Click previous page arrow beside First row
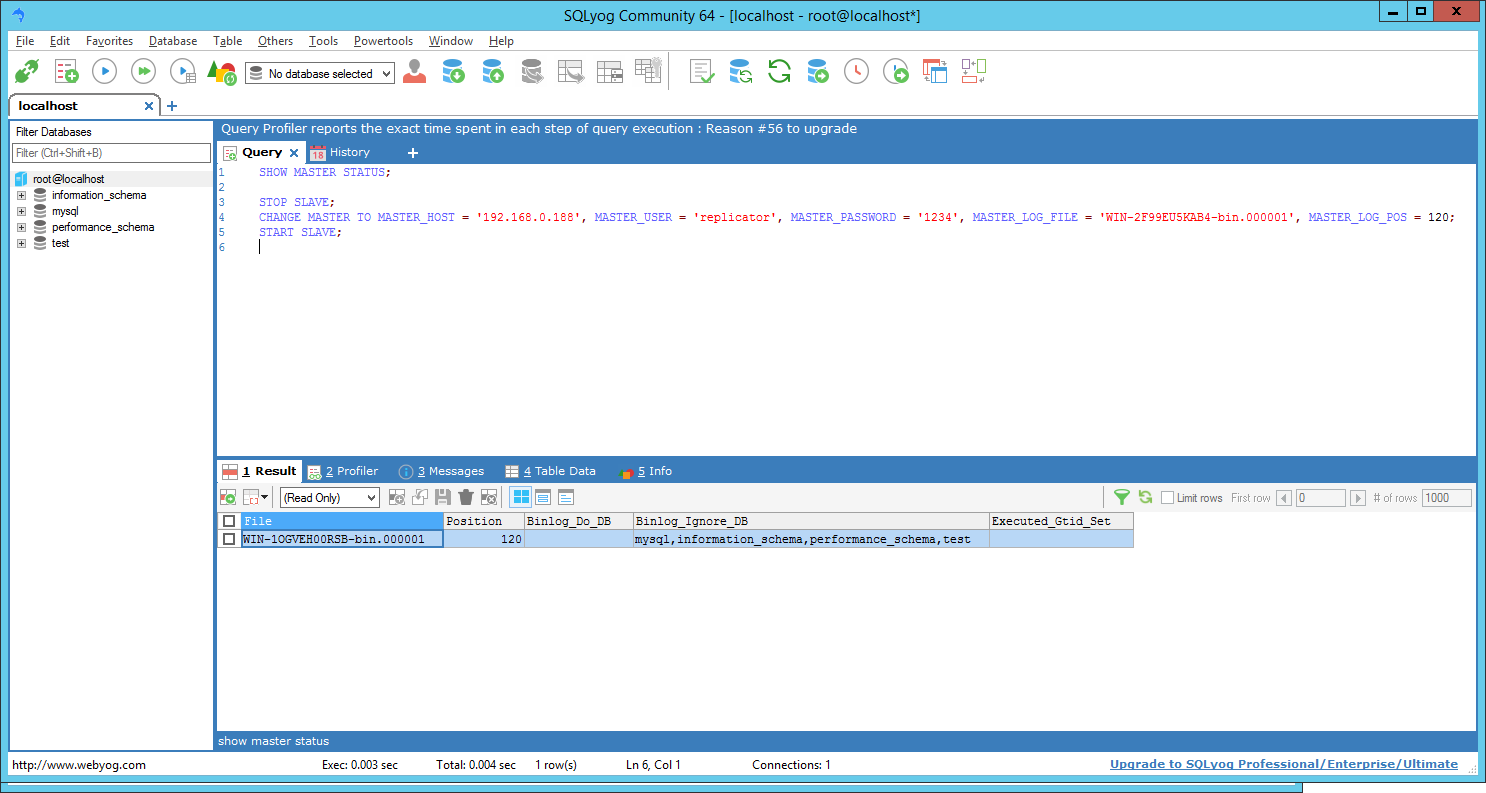The height and width of the screenshot is (793, 1486). tap(1284, 498)
